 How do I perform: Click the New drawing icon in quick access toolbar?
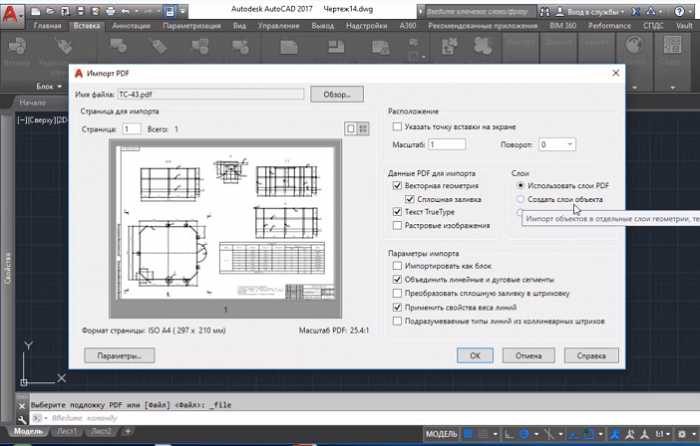pyautogui.click(x=36, y=12)
